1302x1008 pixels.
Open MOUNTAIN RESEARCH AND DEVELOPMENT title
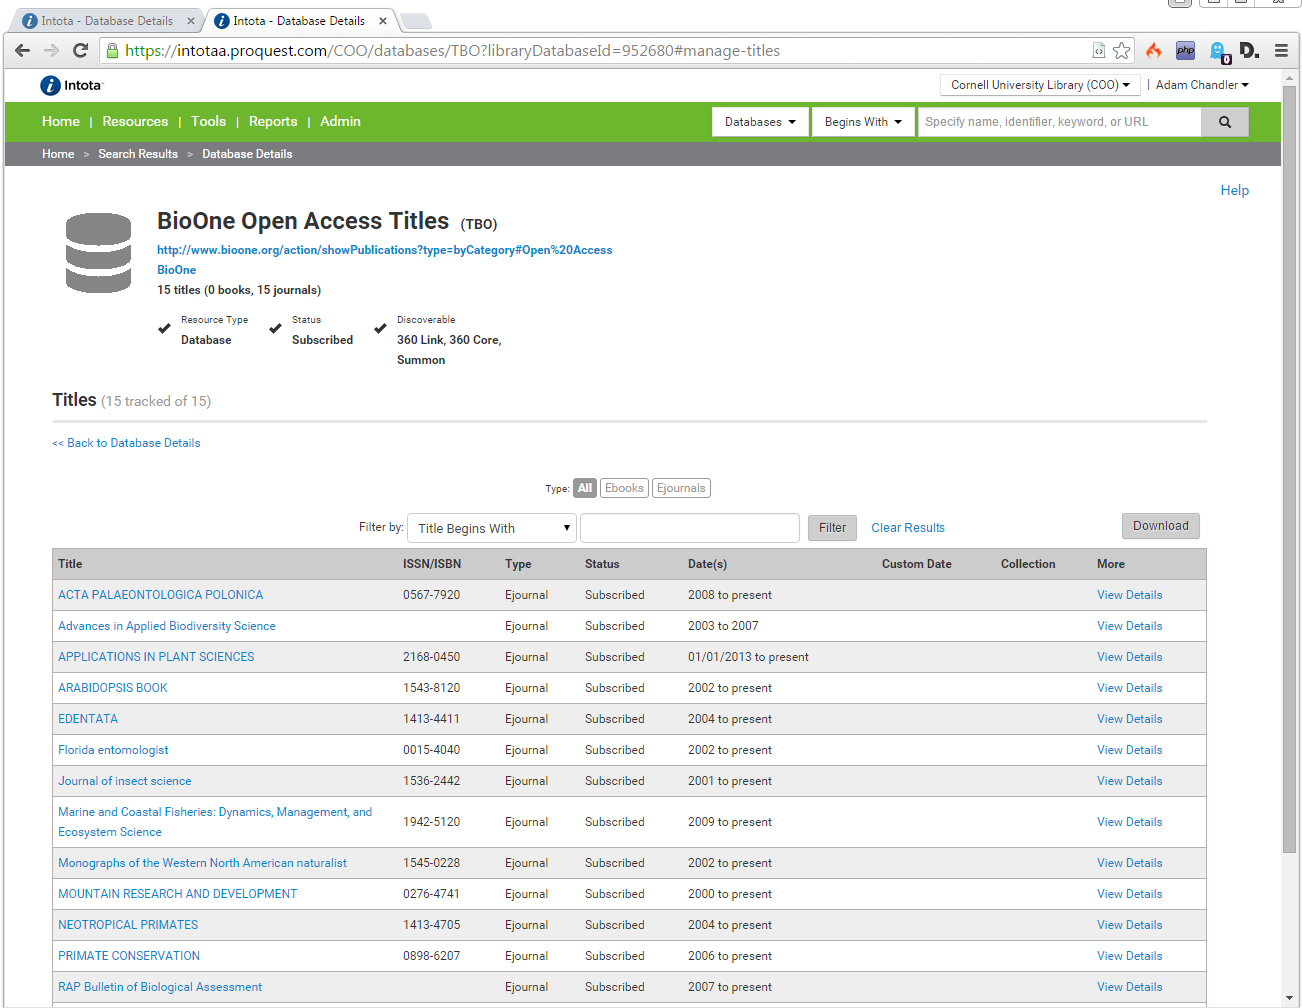[177, 894]
